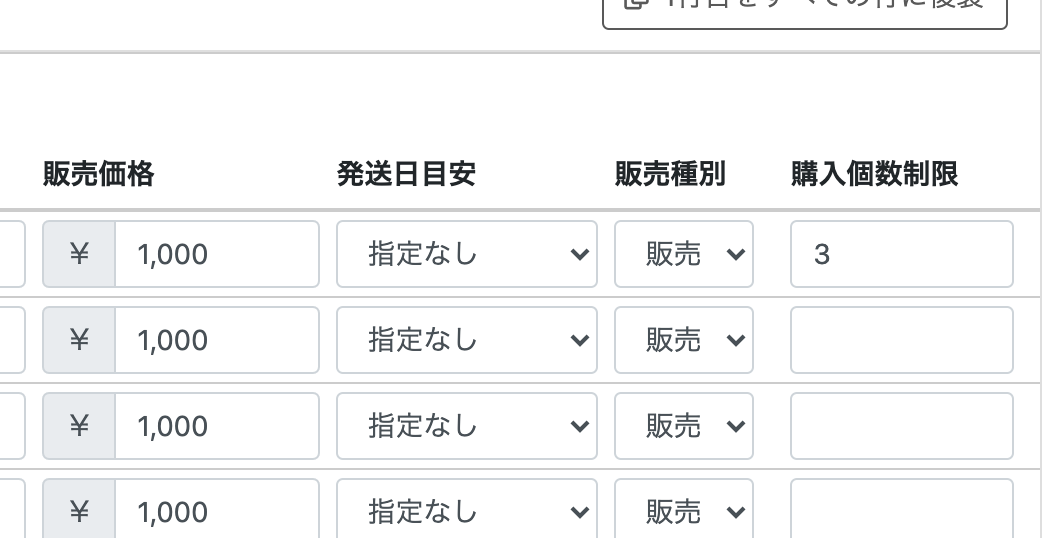Click the ¥ symbol in the first row
1042x538 pixels.
tap(79, 254)
